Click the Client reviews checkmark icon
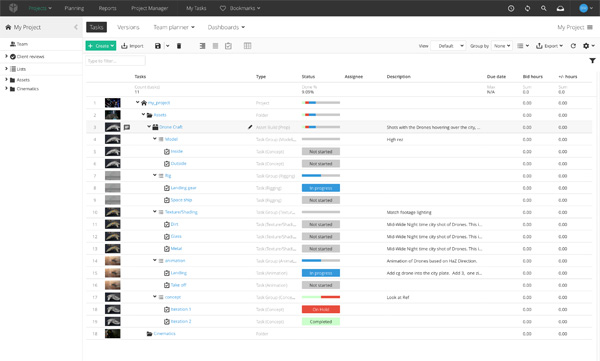600x361 pixels. tap(13, 57)
